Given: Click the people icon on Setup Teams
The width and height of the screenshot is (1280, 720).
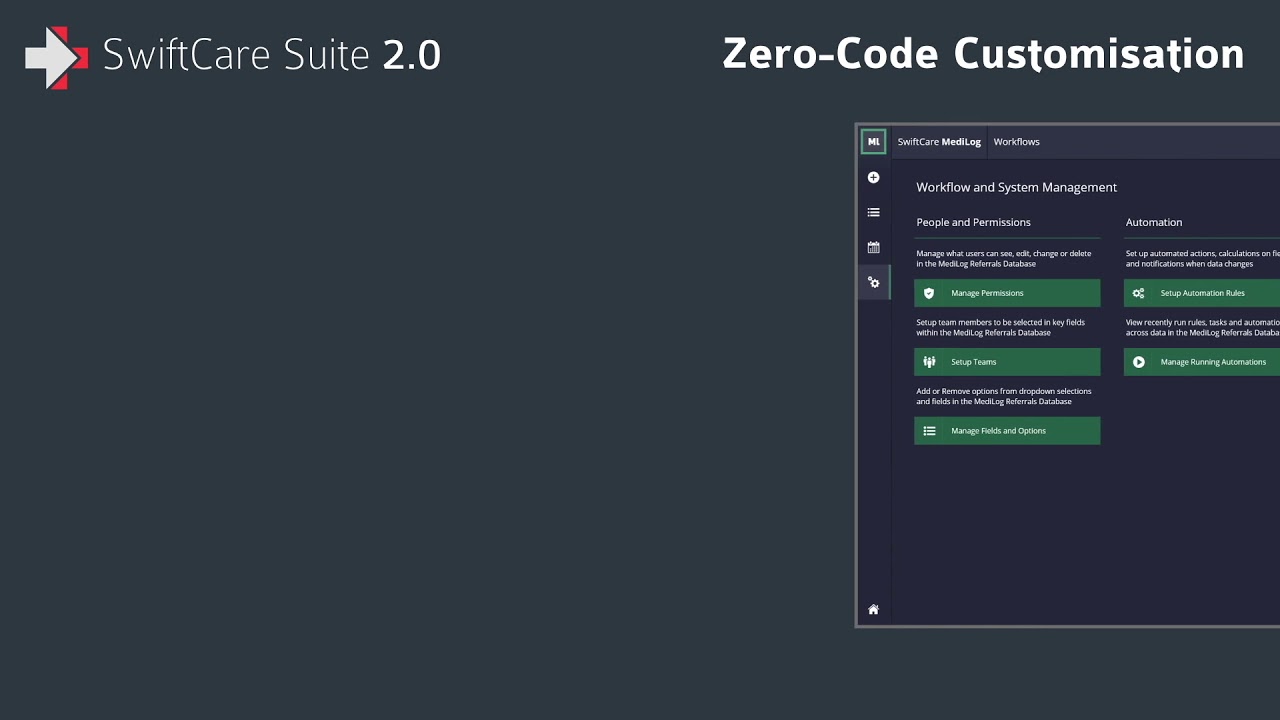Looking at the screenshot, I should (929, 362).
